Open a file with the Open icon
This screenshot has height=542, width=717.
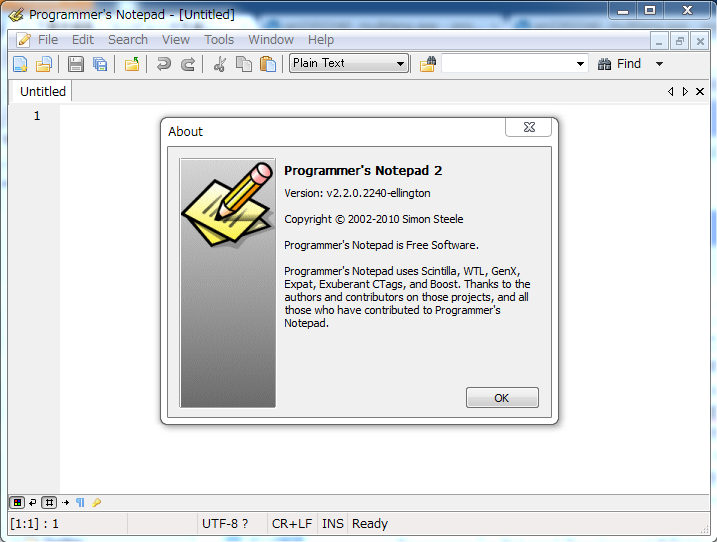point(44,64)
